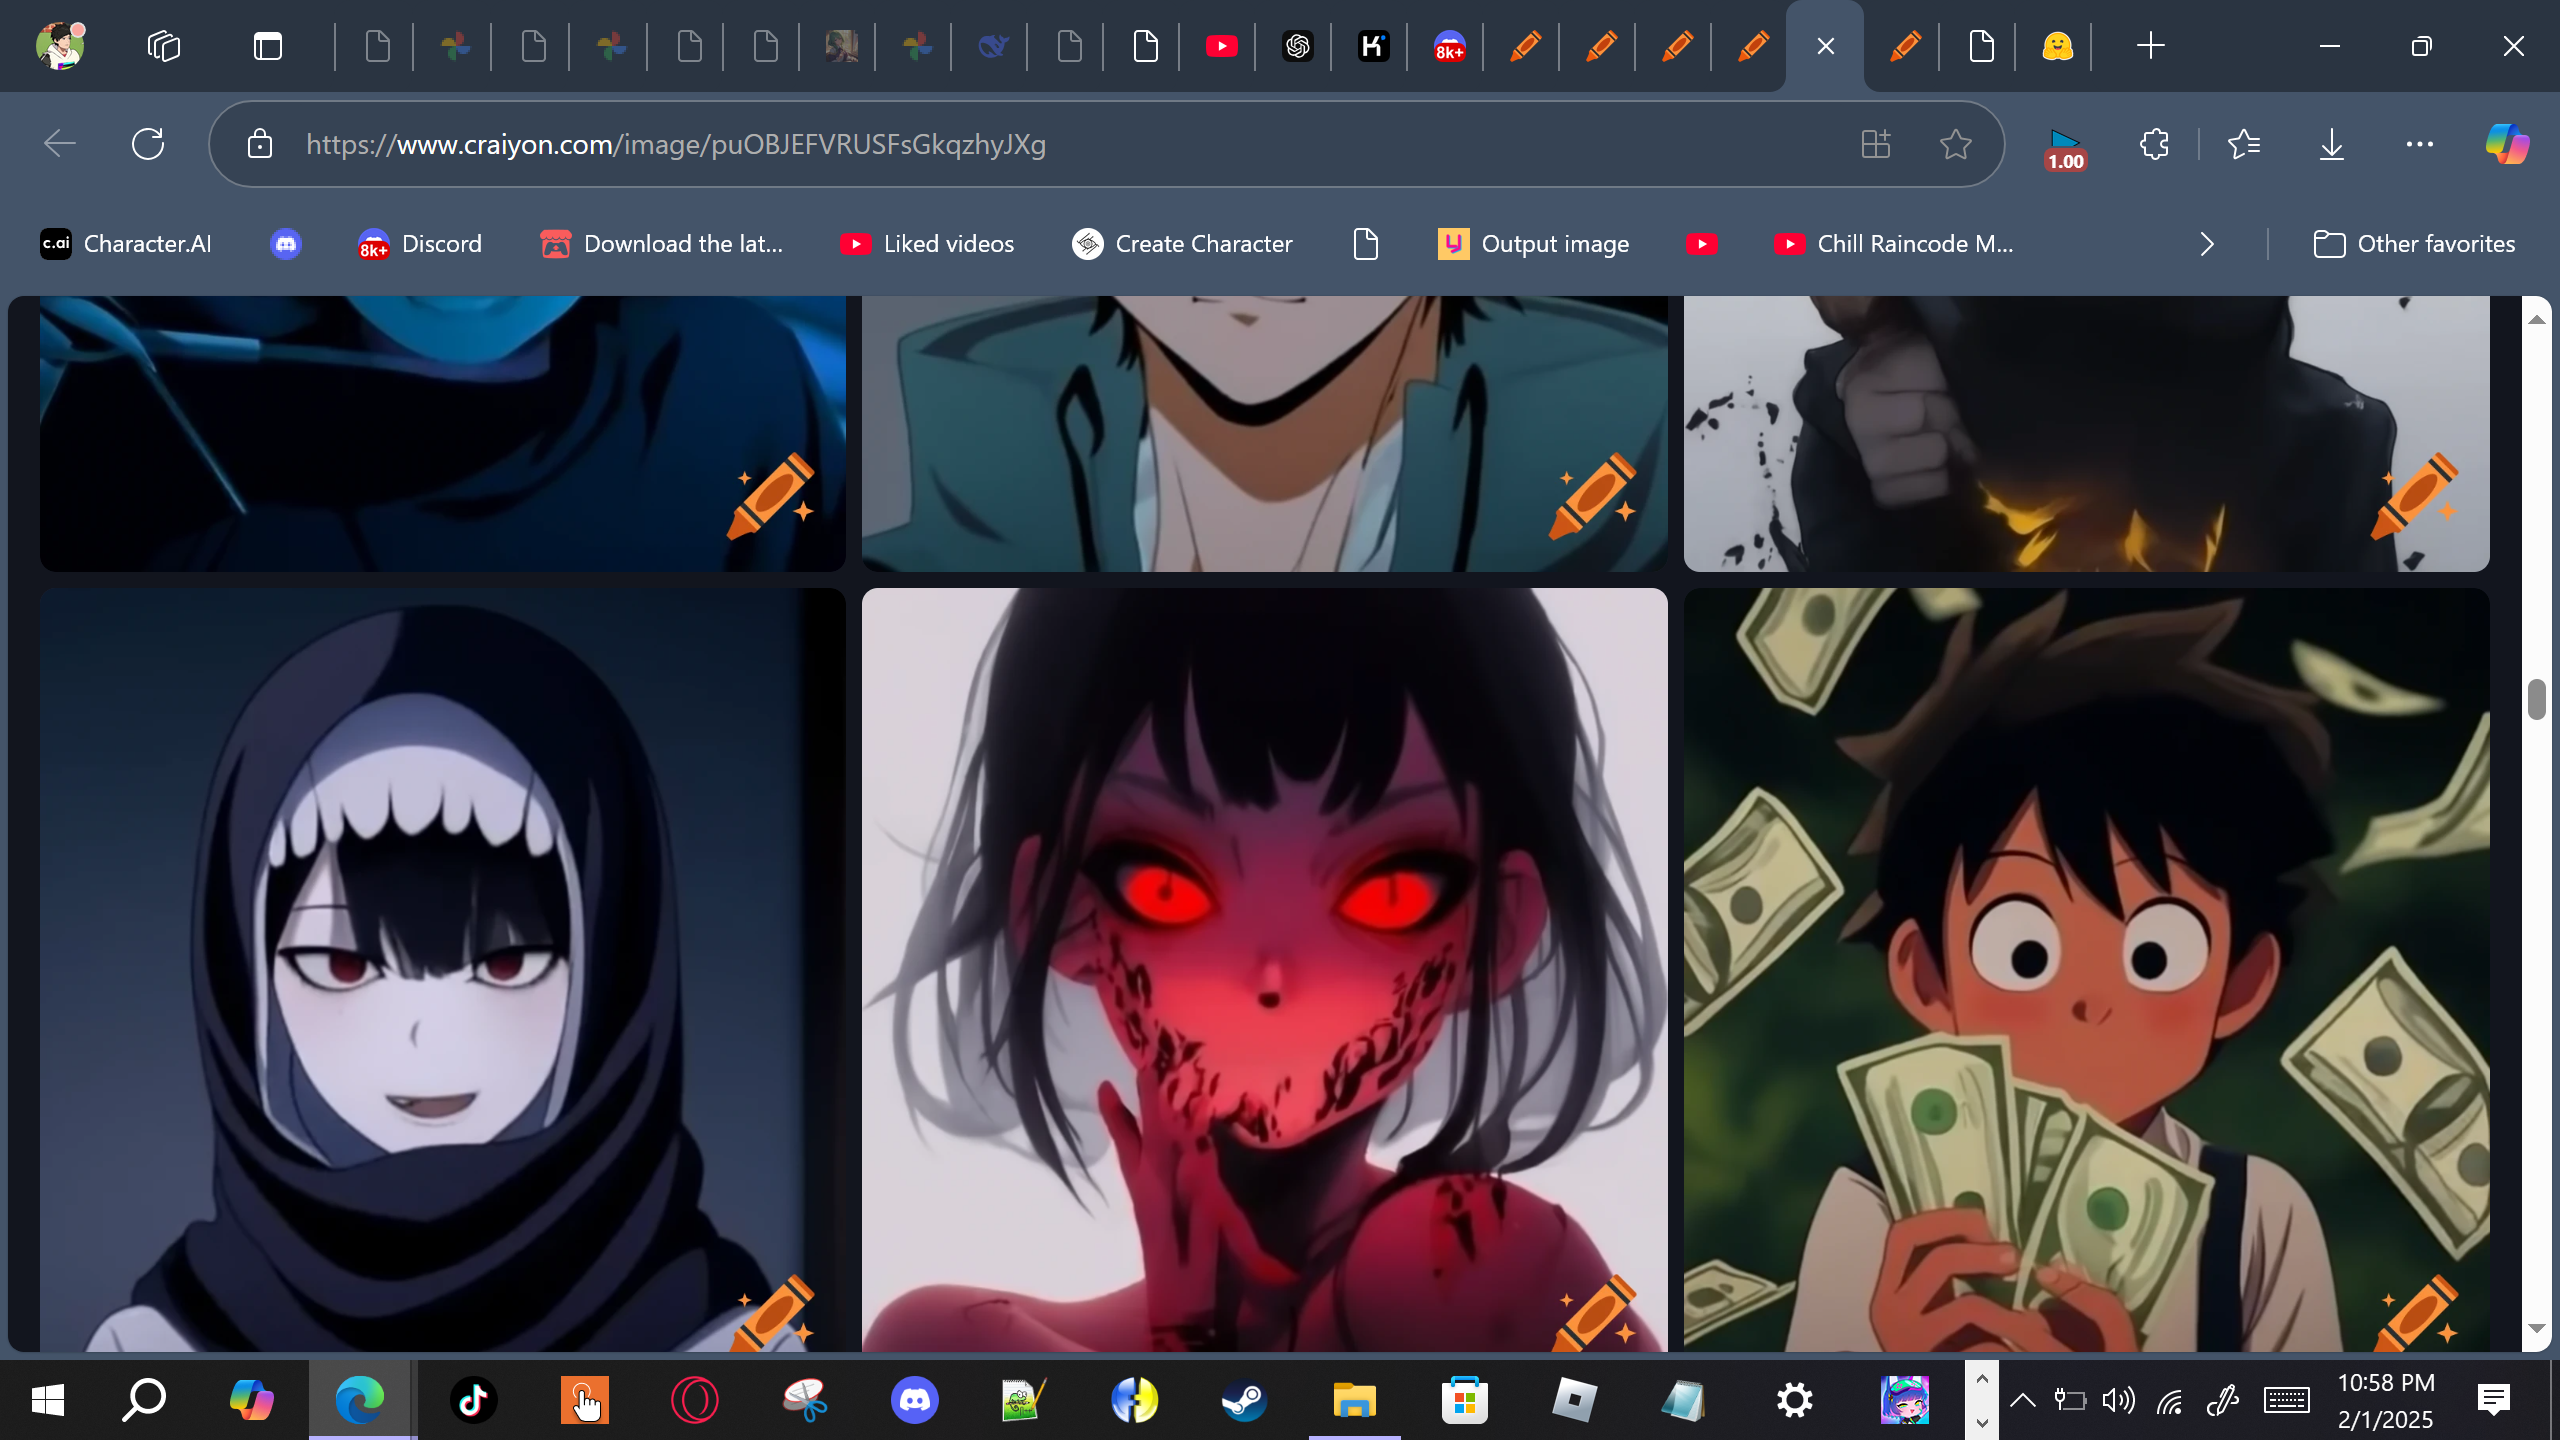Open the Character.AI bookmark
Screen dimensions: 2560x1440
click(126, 244)
